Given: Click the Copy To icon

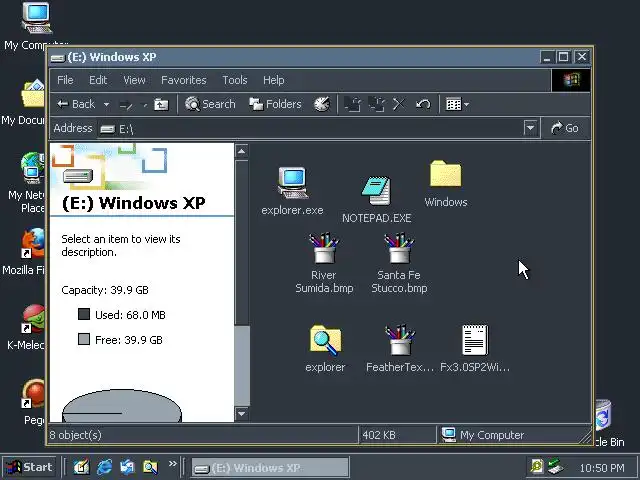Looking at the screenshot, I should tap(377, 104).
